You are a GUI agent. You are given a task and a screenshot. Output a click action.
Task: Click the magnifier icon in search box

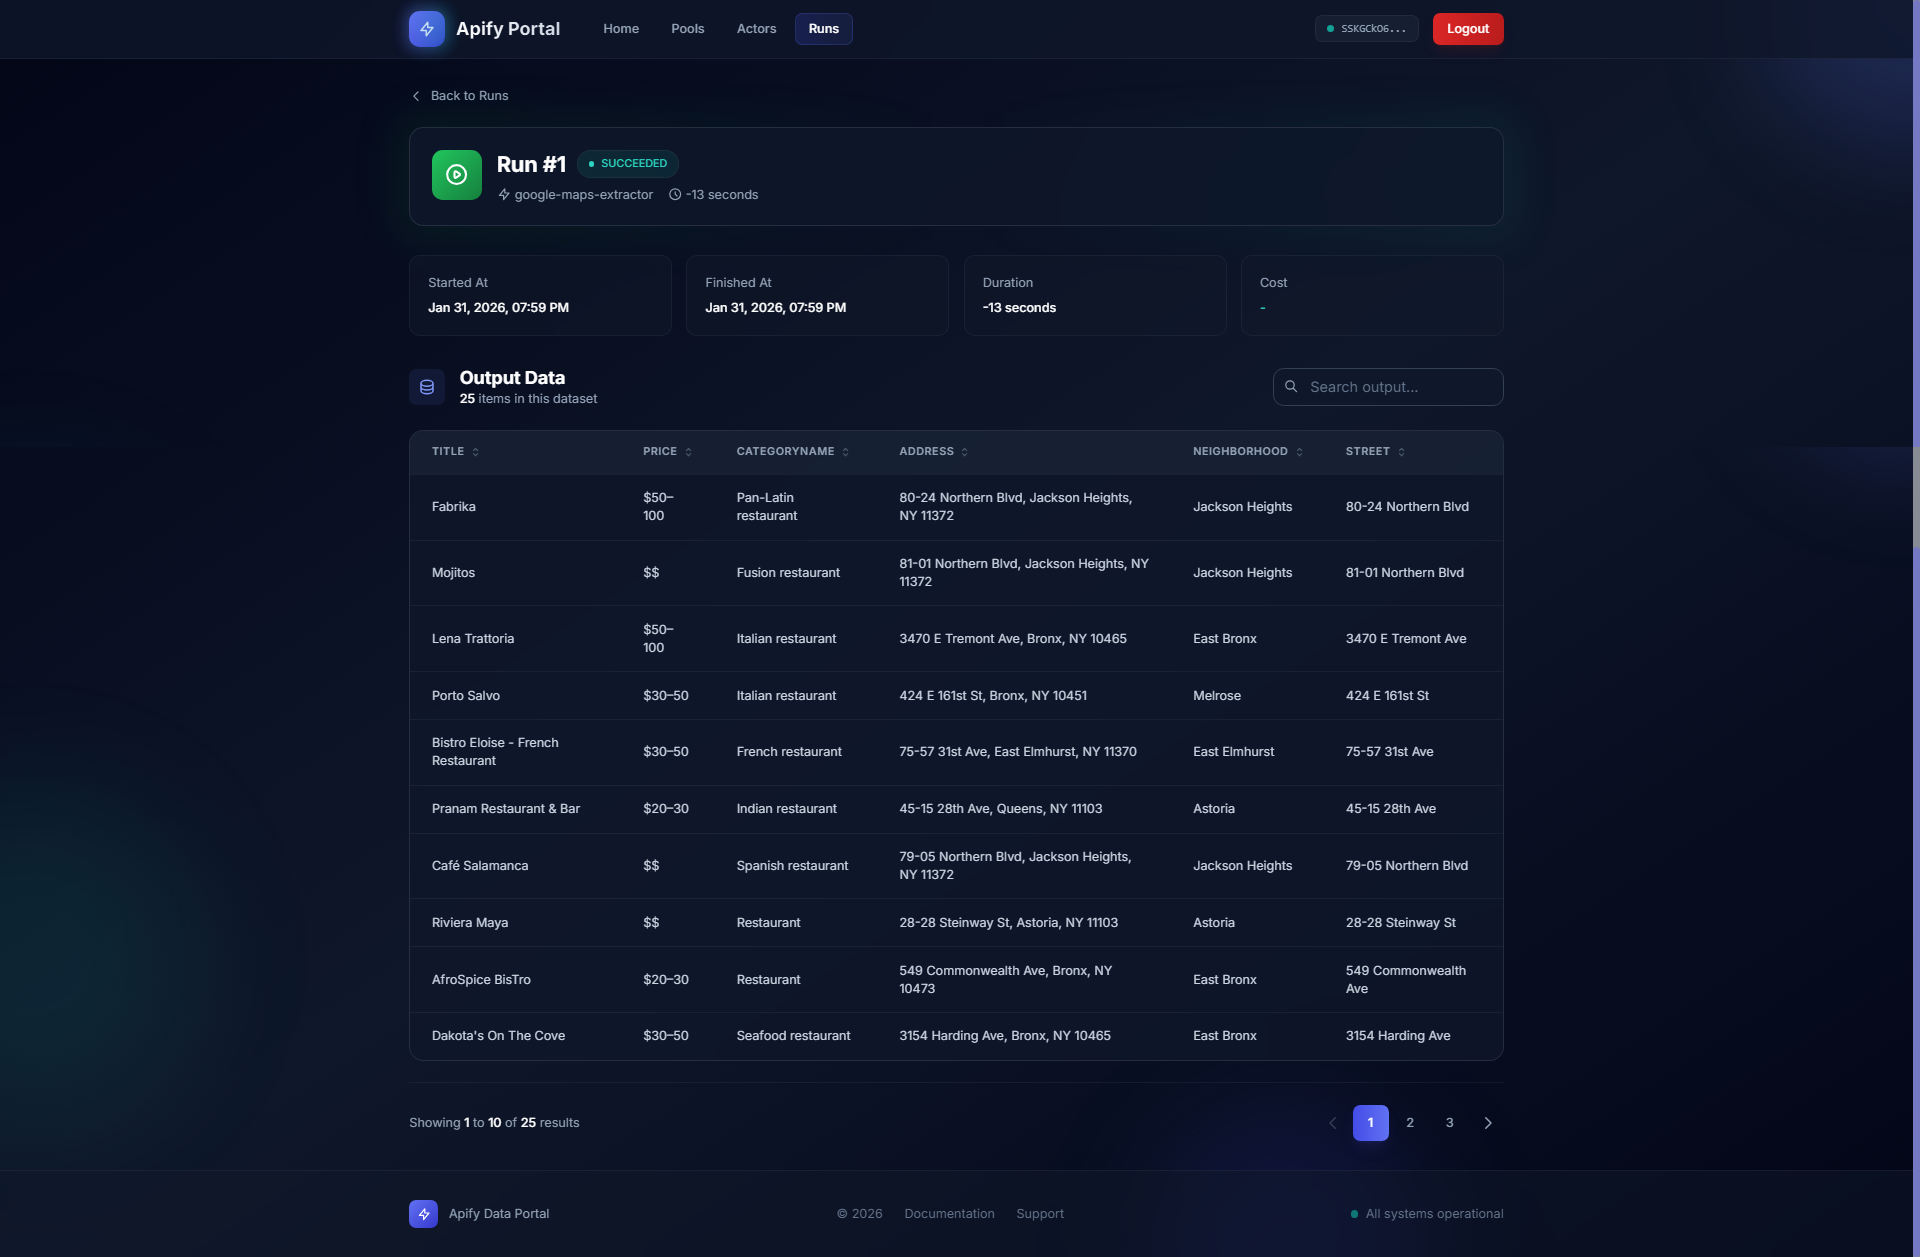tap(1291, 387)
